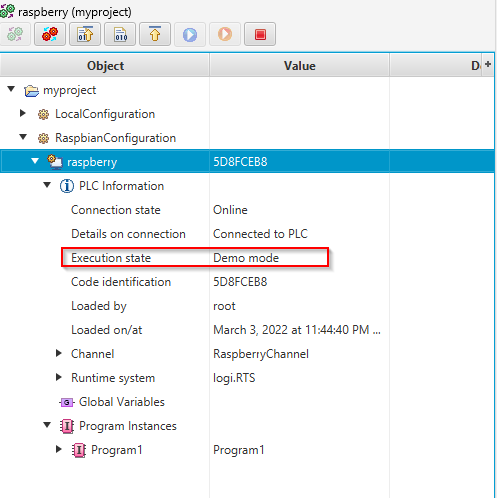Expand the Runtime system row
Screen dimensions: 497x498
59,377
